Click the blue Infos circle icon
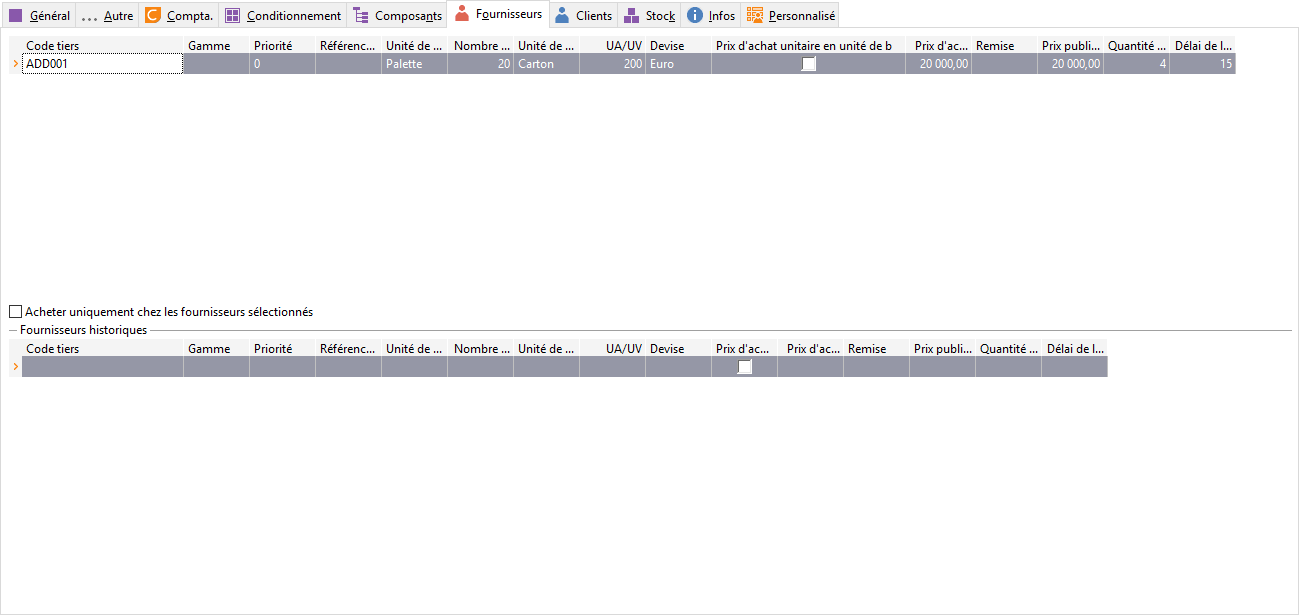Viewport: 1299px width, 615px height. coord(695,15)
